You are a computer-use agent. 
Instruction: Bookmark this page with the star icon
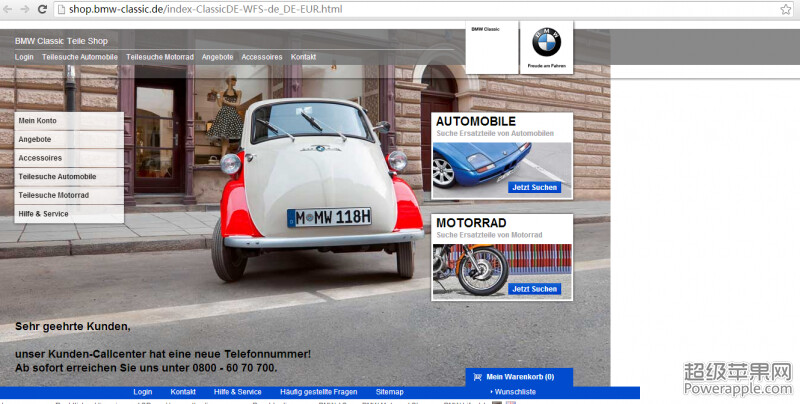pos(786,9)
